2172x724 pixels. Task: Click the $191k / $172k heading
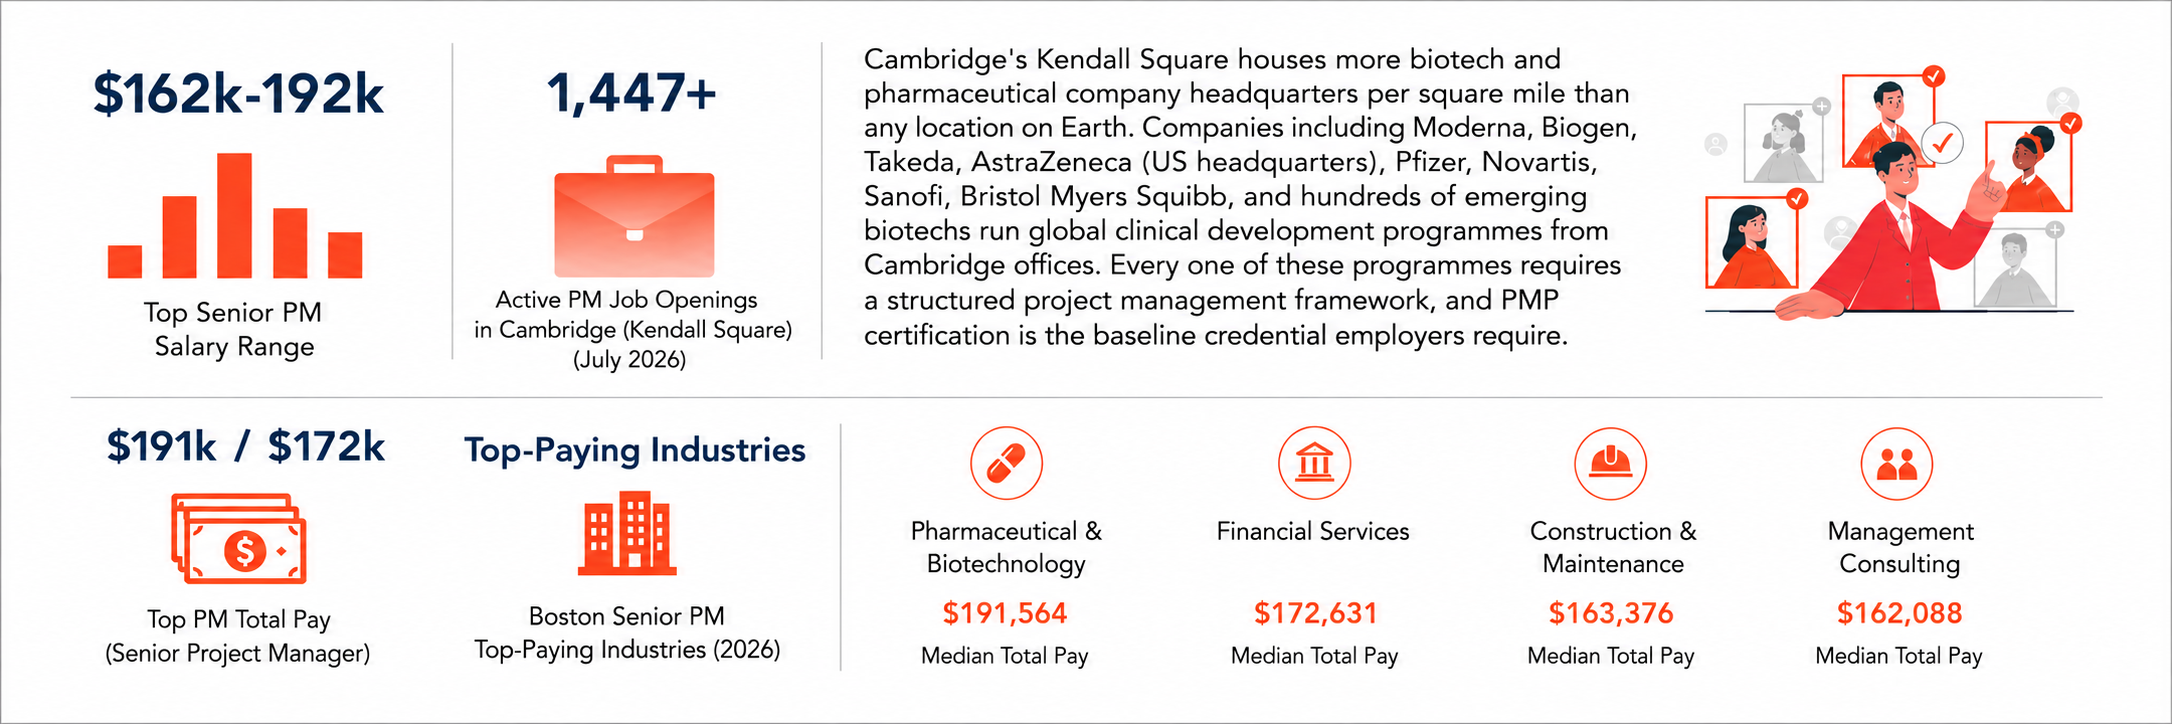coord(246,447)
